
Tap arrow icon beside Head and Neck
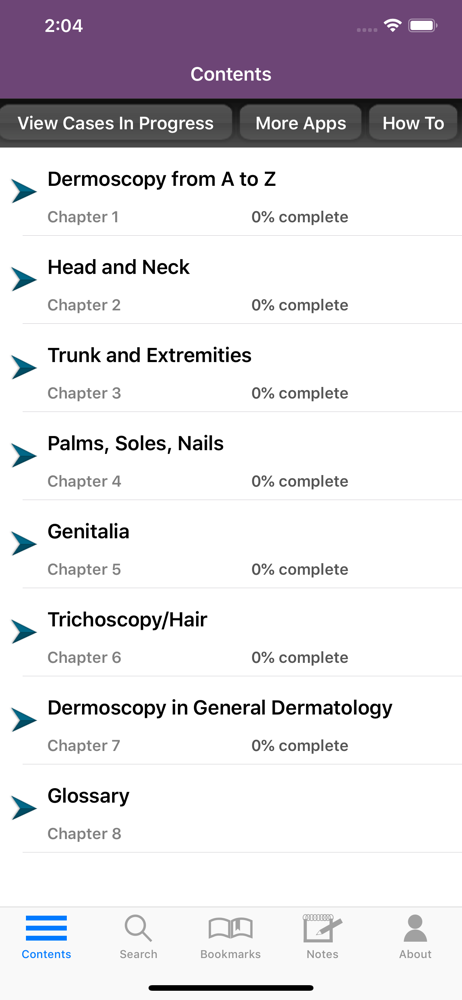point(24,279)
